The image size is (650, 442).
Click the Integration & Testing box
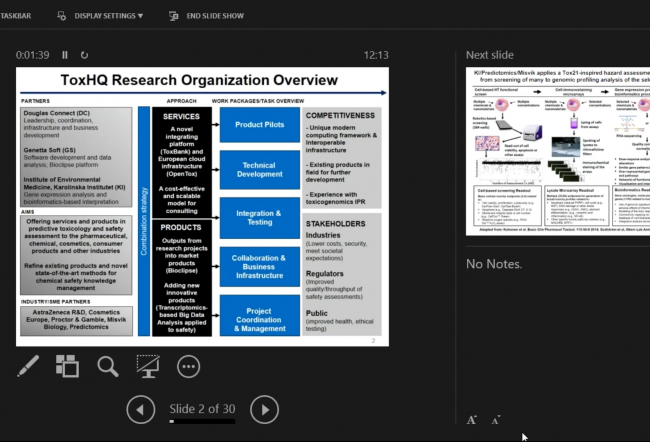tap(260, 218)
